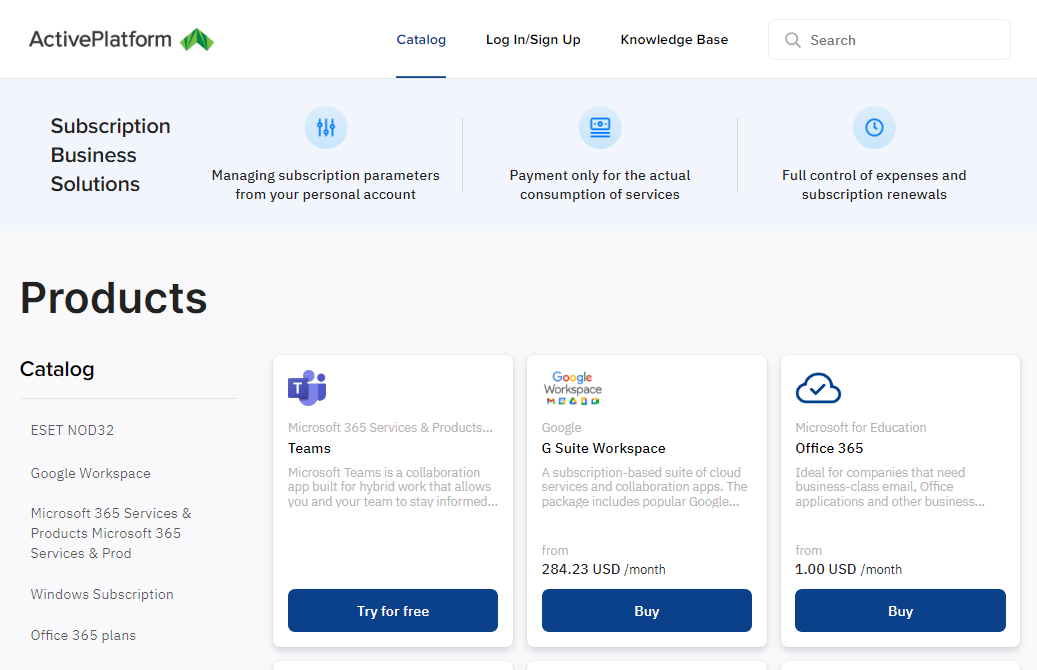Select Office 365 plans in the Catalog sidebar

click(x=83, y=635)
